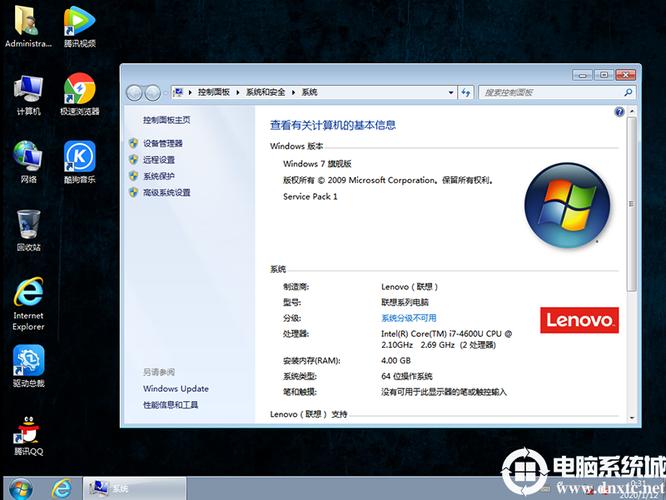Image resolution: width=666 pixels, height=500 pixels.
Task: Click 系统和安全 breadcrumb segment
Action: (x=265, y=92)
